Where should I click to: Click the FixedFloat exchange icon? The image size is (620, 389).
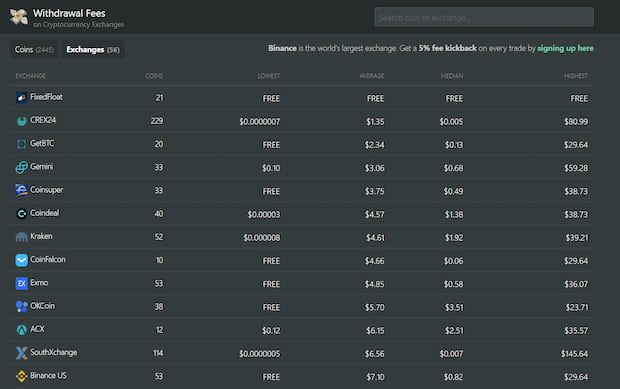[x=21, y=97]
